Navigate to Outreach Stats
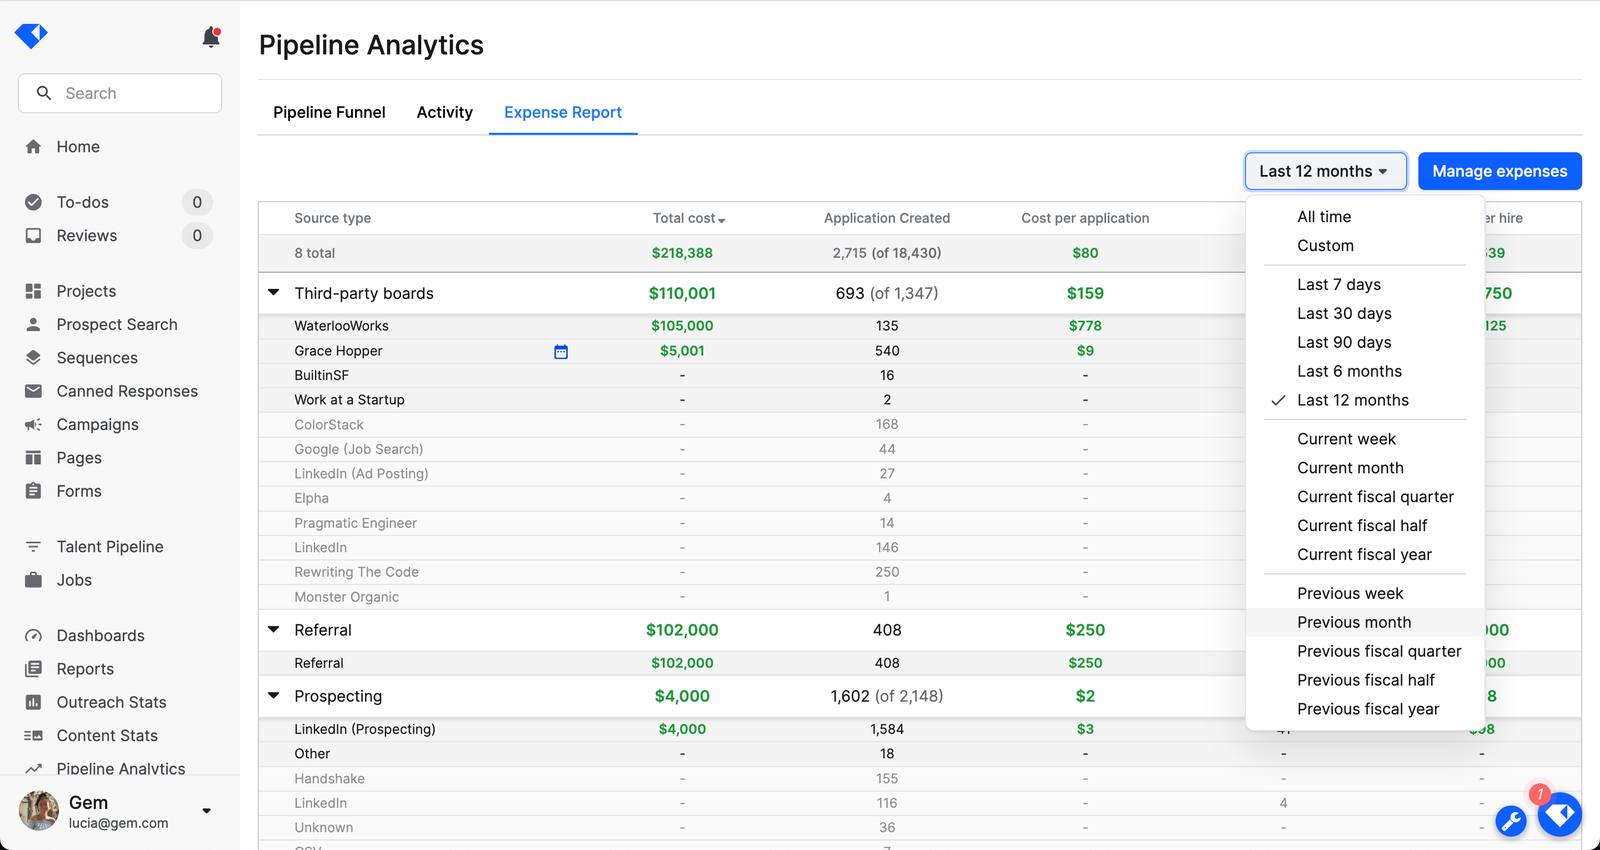The image size is (1600, 850). point(111,702)
